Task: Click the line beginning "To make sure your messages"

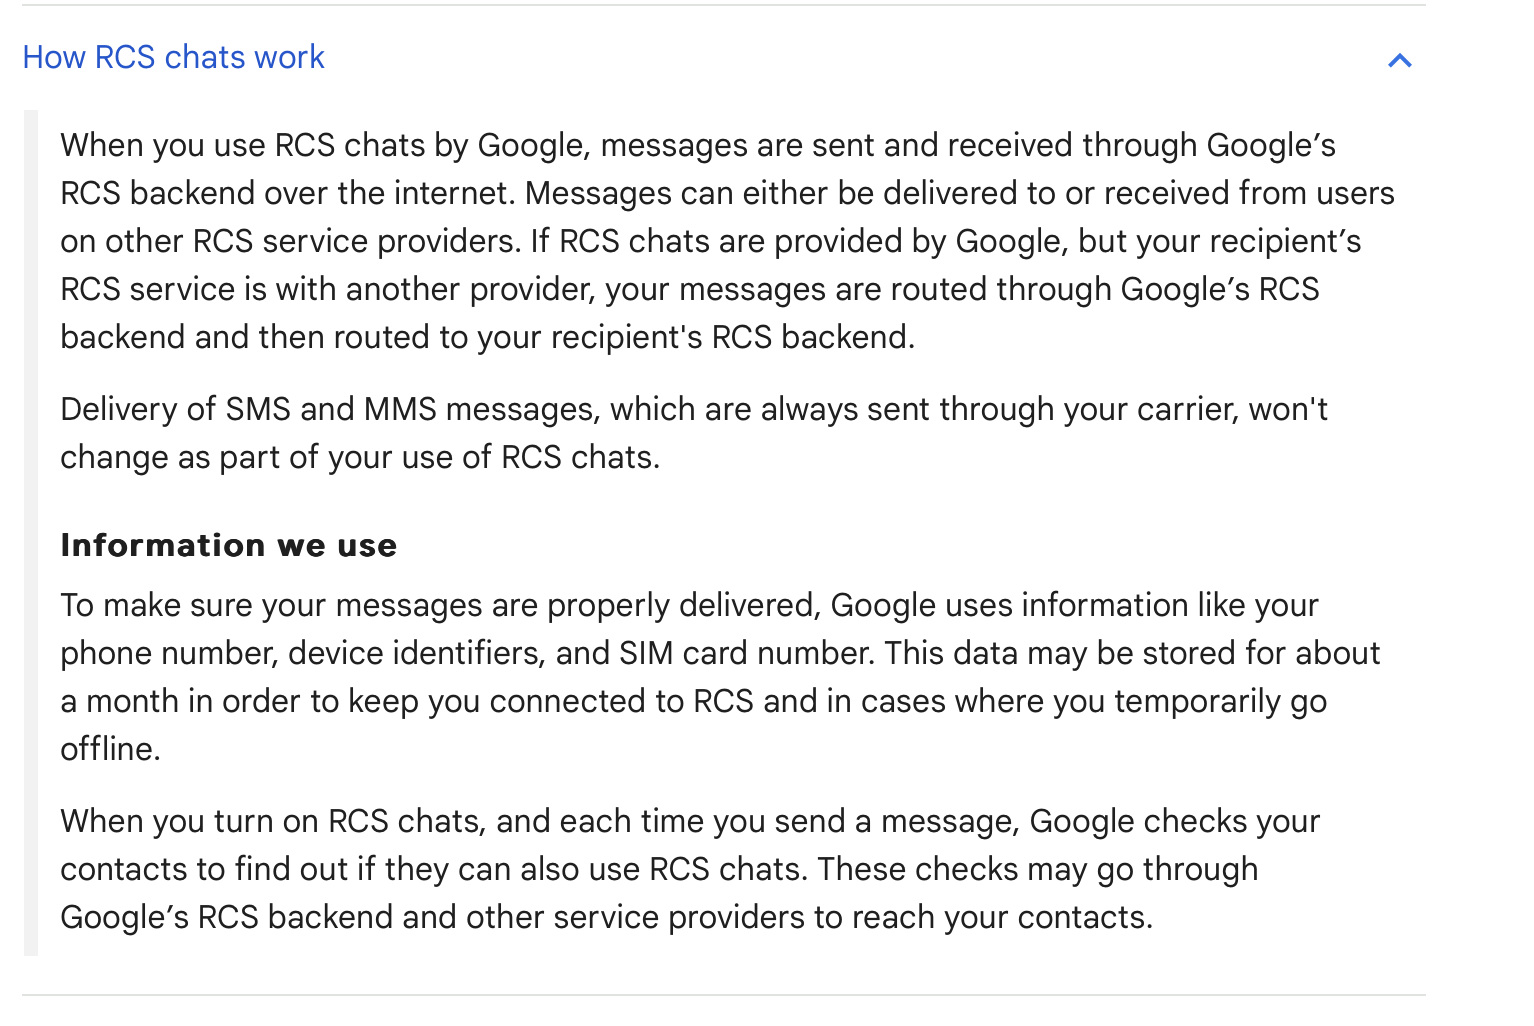Action: (x=690, y=605)
